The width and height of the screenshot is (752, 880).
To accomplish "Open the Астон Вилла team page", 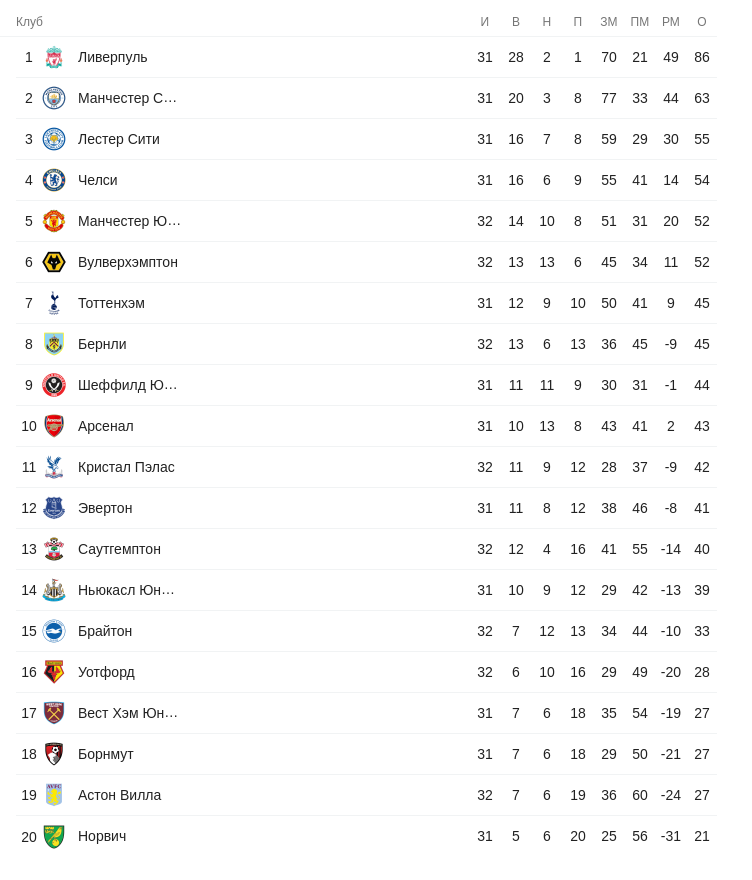I will pos(119,795).
